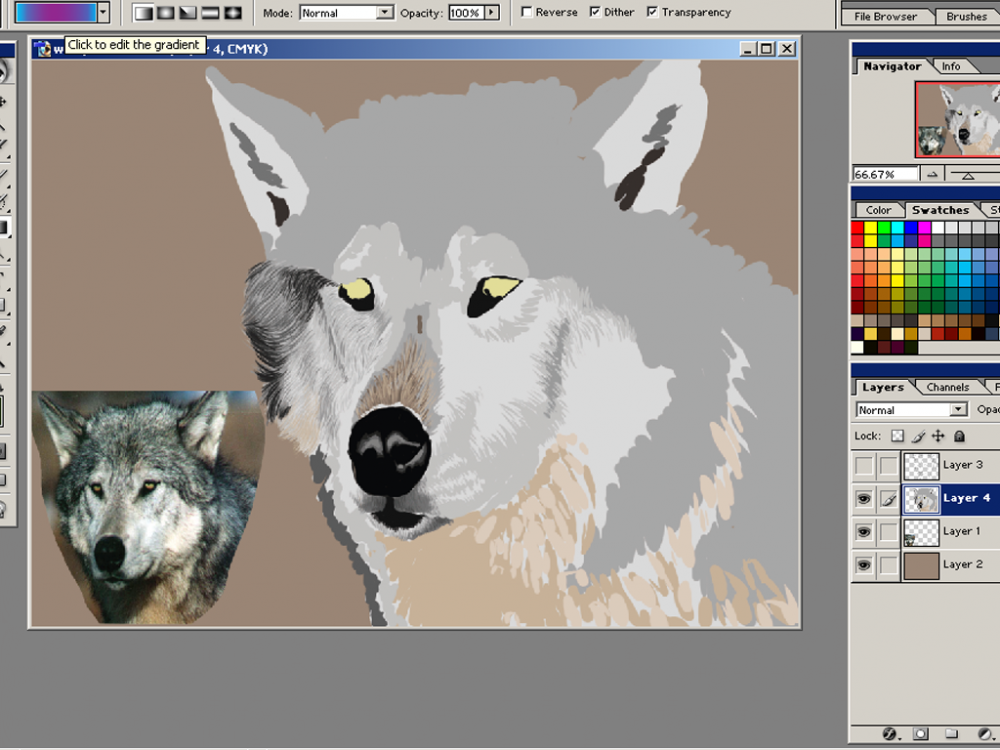Select the Linear Gradient style icon
The image size is (1000, 750).
[x=144, y=12]
